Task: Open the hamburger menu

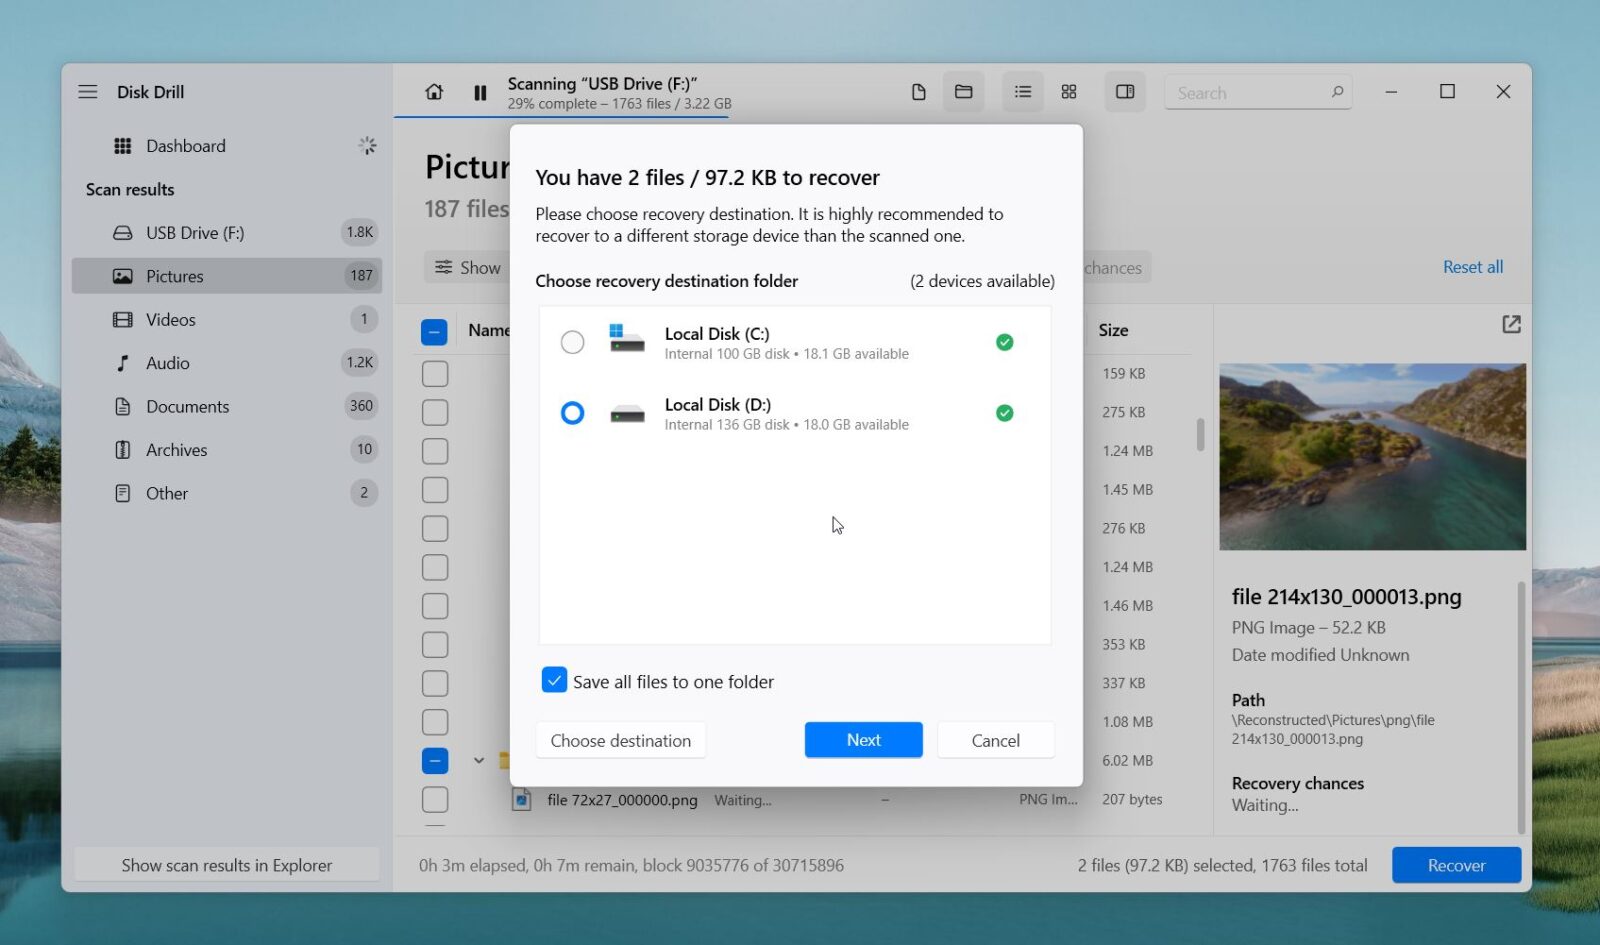Action: 88,92
